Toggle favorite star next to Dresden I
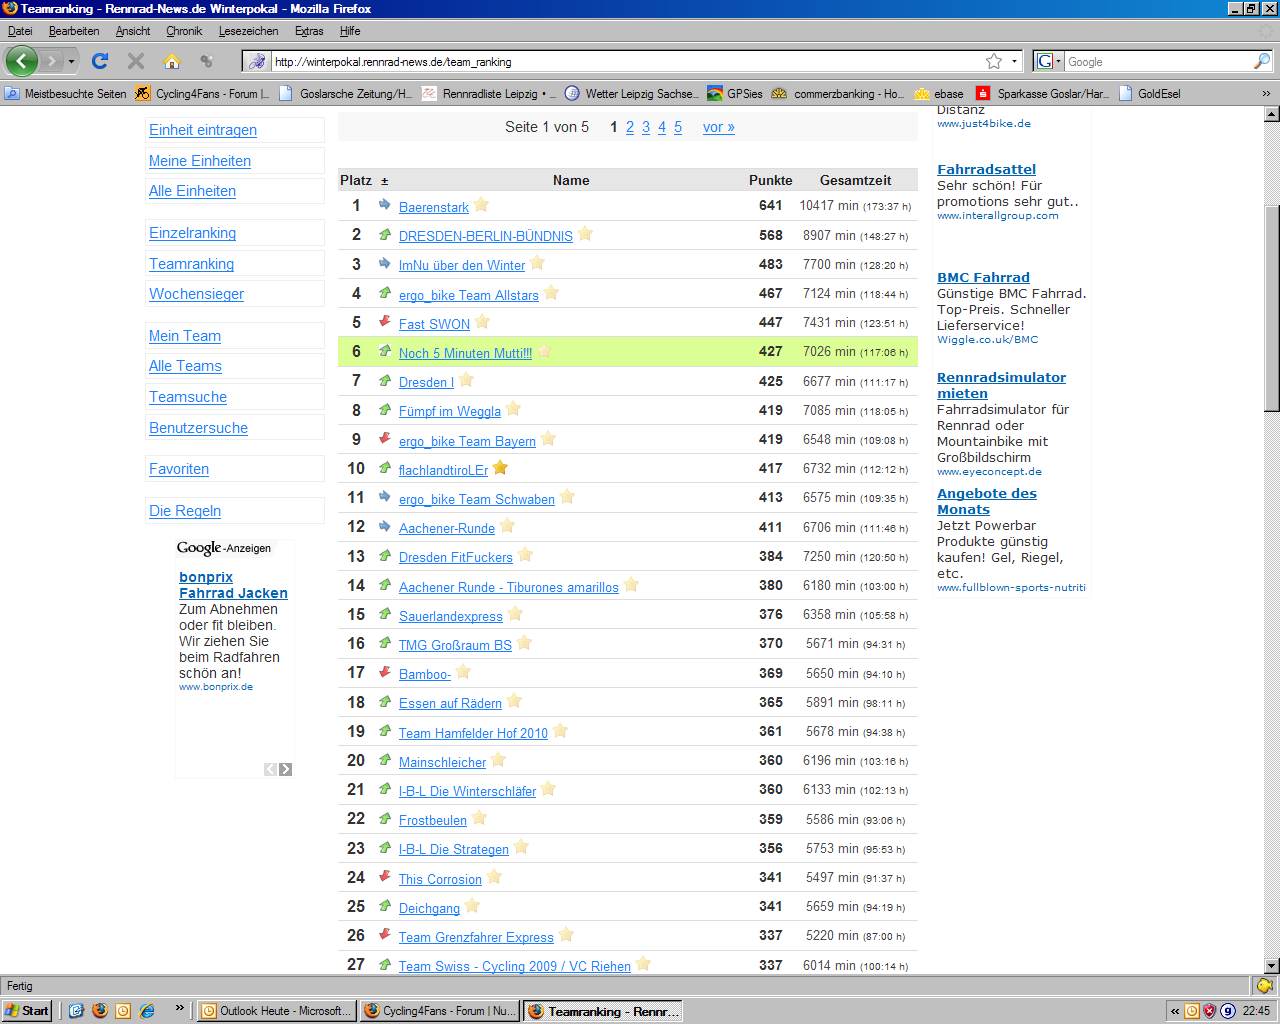 467,380
